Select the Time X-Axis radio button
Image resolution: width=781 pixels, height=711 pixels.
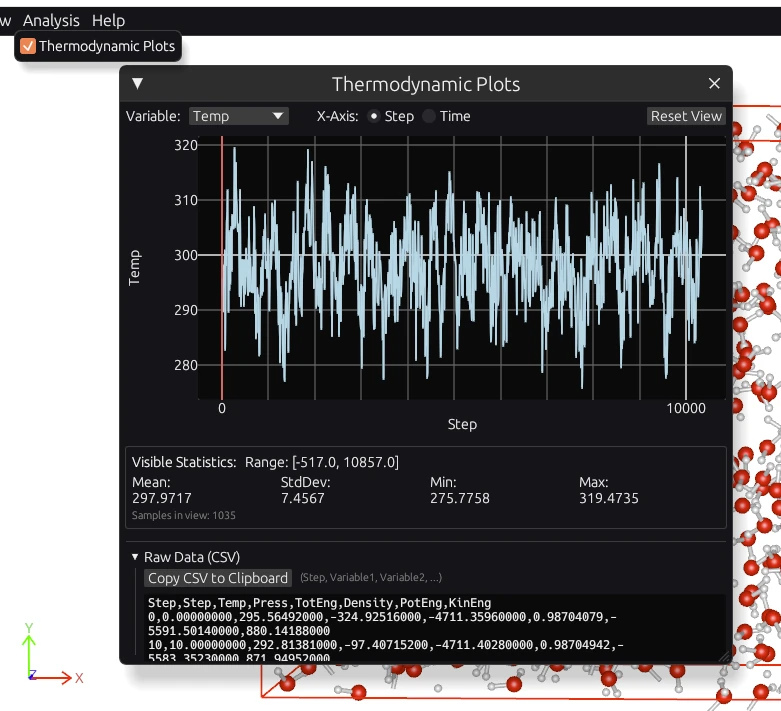click(x=430, y=116)
